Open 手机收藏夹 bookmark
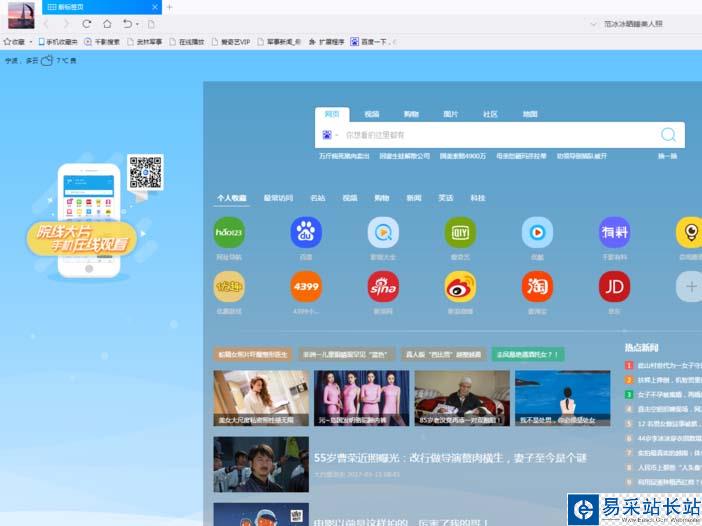The width and height of the screenshot is (702, 526). 58,42
